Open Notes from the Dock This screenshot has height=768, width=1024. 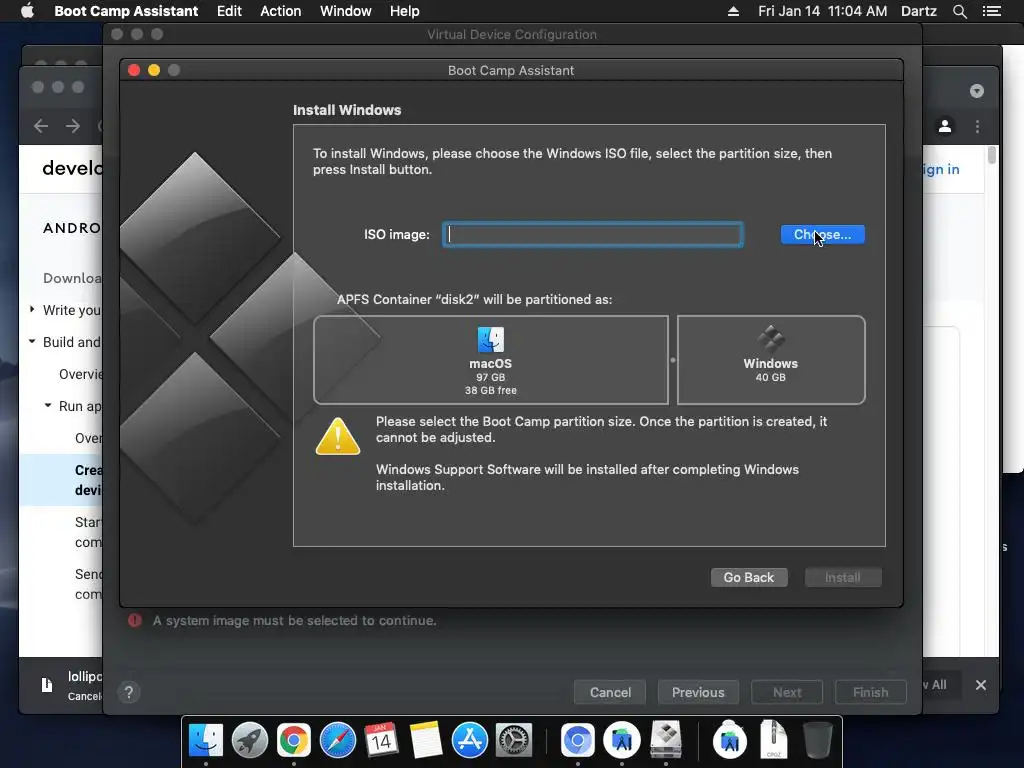point(426,741)
